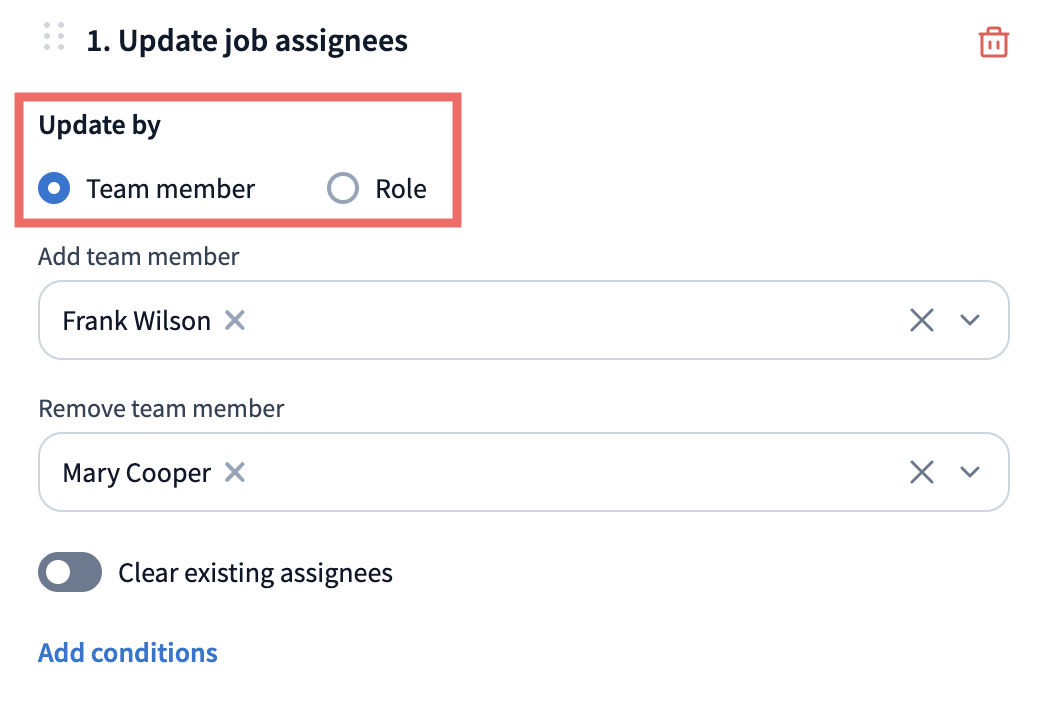Open the Add conditions link
The image size is (1048, 708).
point(128,653)
